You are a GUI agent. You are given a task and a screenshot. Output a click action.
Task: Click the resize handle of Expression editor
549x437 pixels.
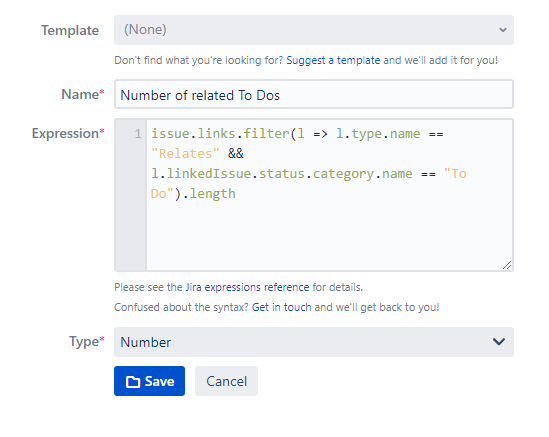click(507, 265)
